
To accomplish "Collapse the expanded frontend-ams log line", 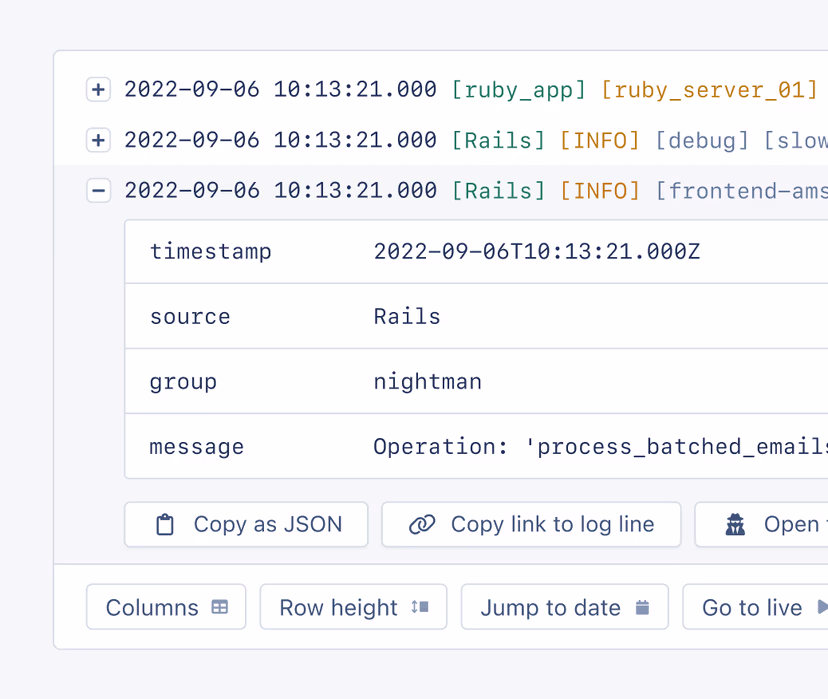I will click(98, 190).
